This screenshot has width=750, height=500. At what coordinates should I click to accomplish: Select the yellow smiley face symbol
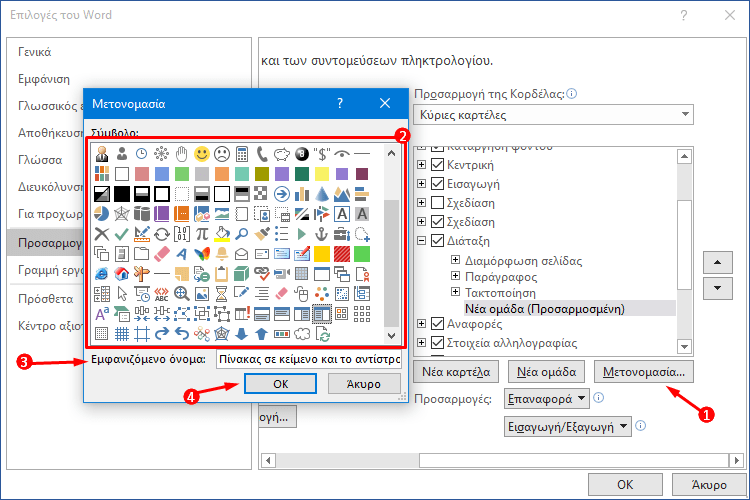pyautogui.click(x=202, y=154)
